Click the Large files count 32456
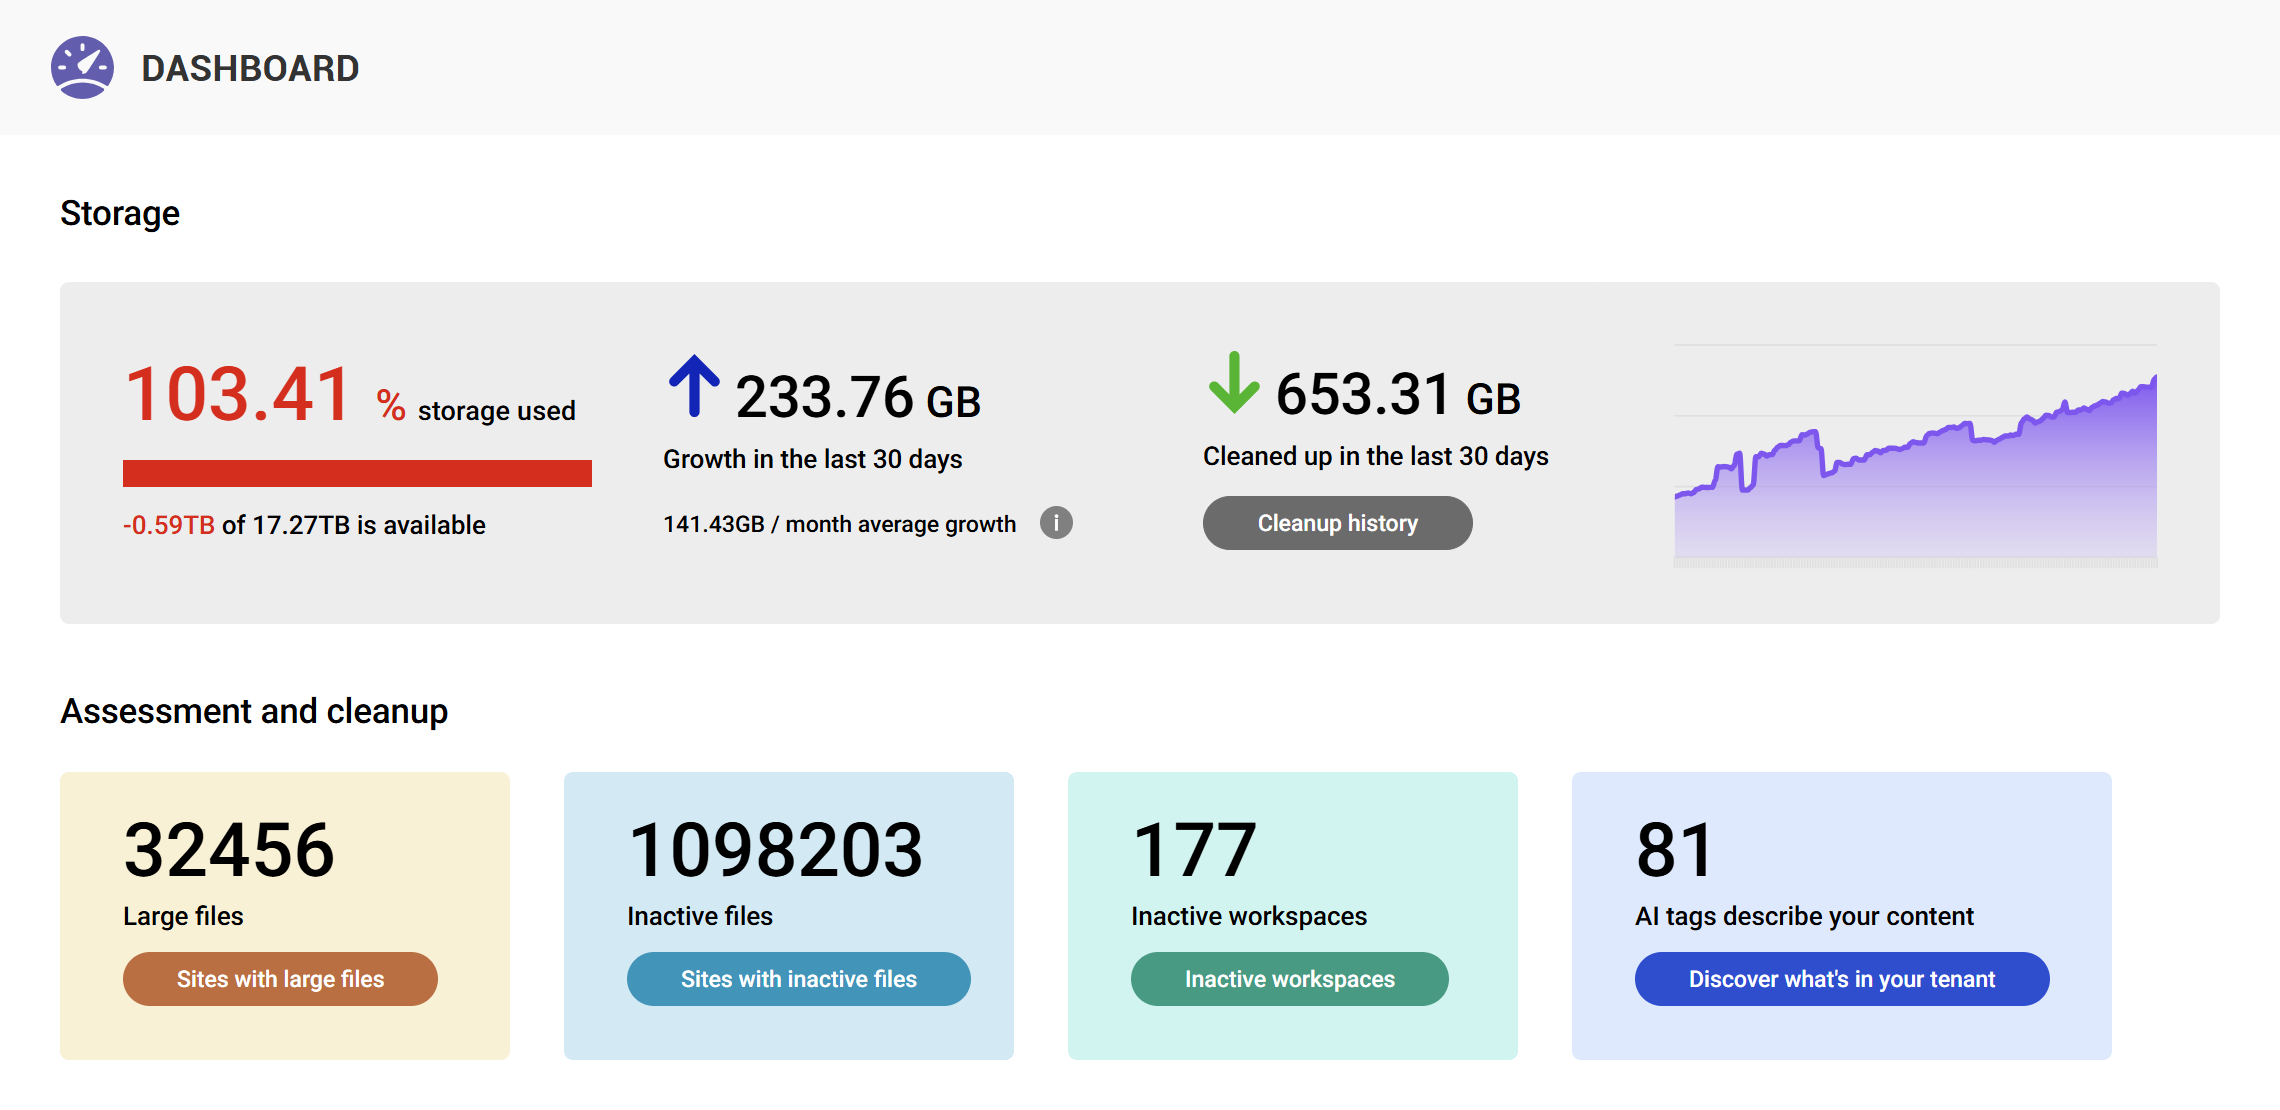This screenshot has height=1110, width=2280. pyautogui.click(x=229, y=850)
